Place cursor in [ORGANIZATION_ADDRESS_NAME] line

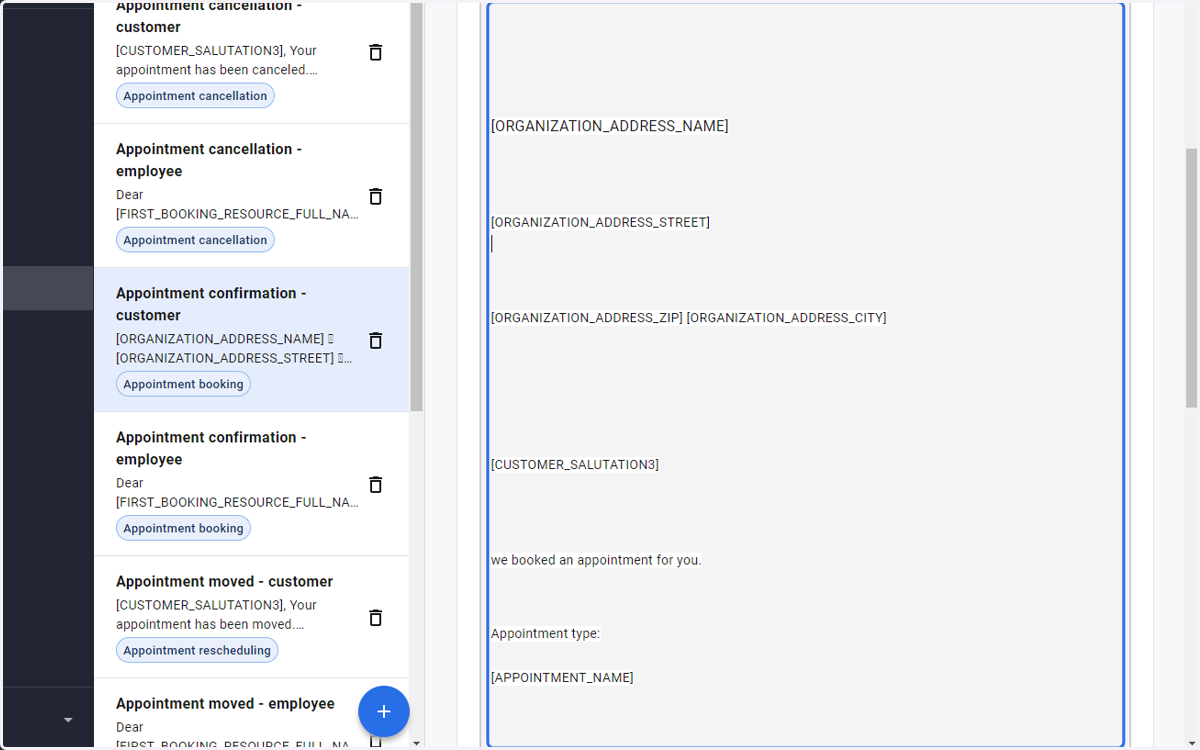609,126
